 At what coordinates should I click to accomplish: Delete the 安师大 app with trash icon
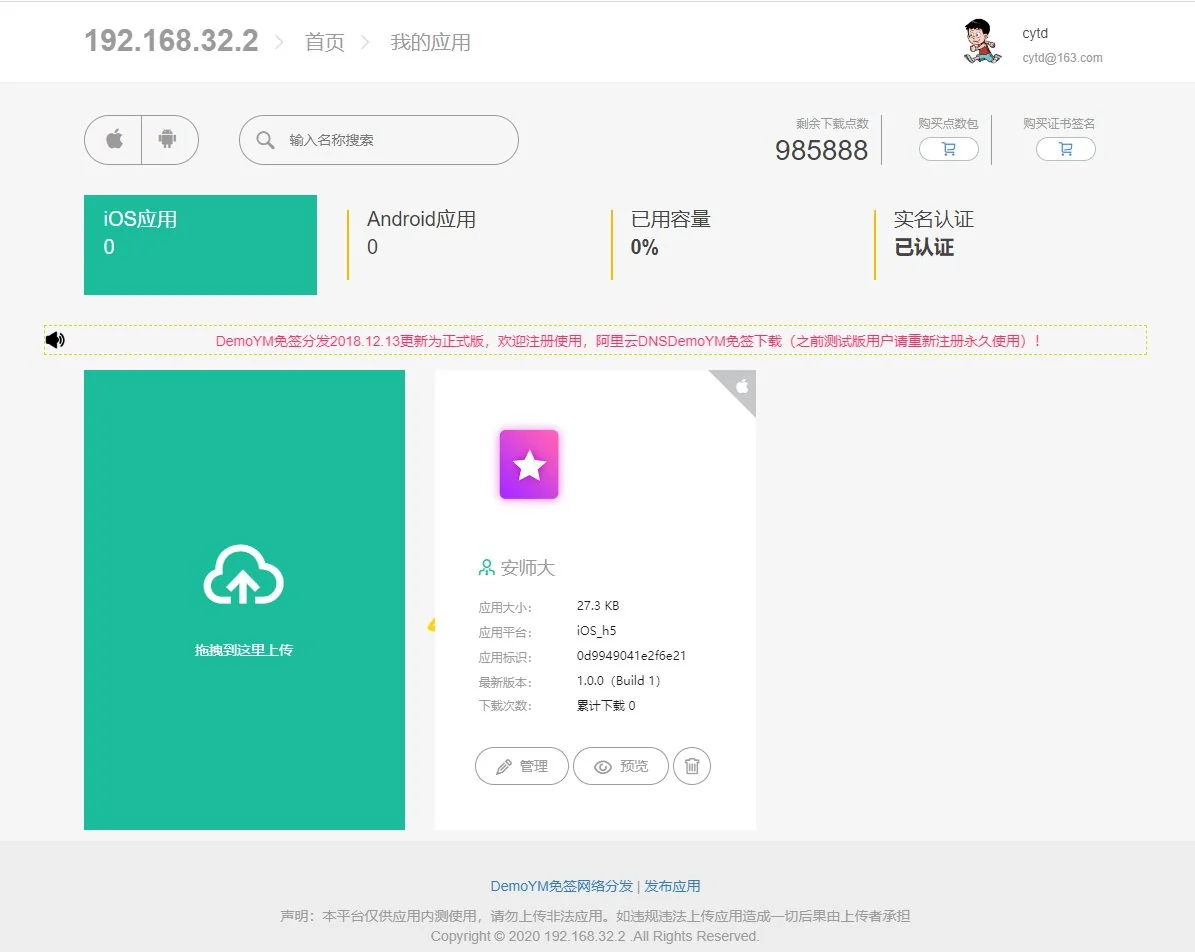692,767
